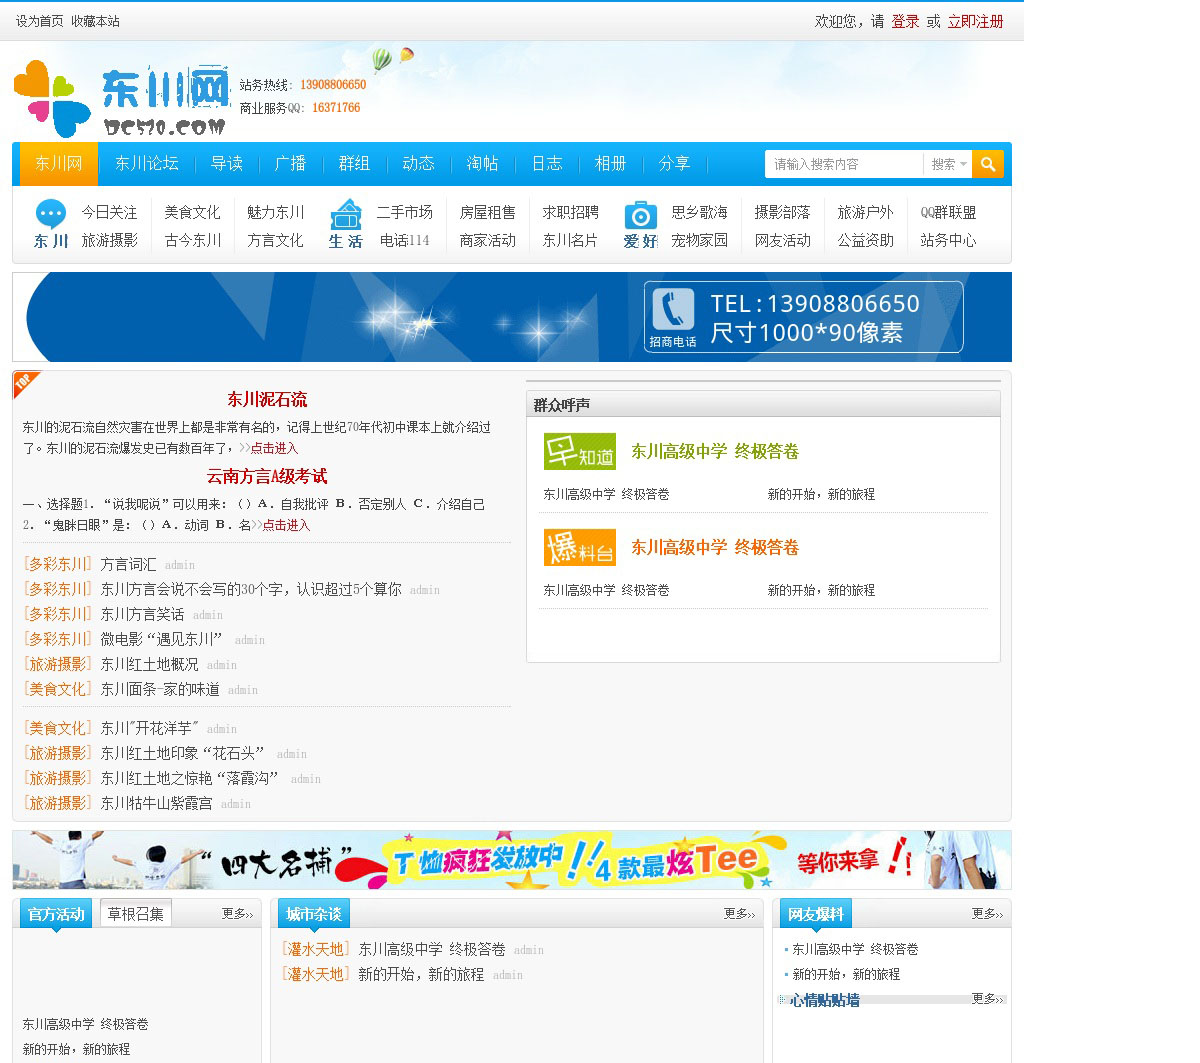Click the 爱好 camera icon
Image resolution: width=1200 pixels, height=1063 pixels.
tap(640, 215)
